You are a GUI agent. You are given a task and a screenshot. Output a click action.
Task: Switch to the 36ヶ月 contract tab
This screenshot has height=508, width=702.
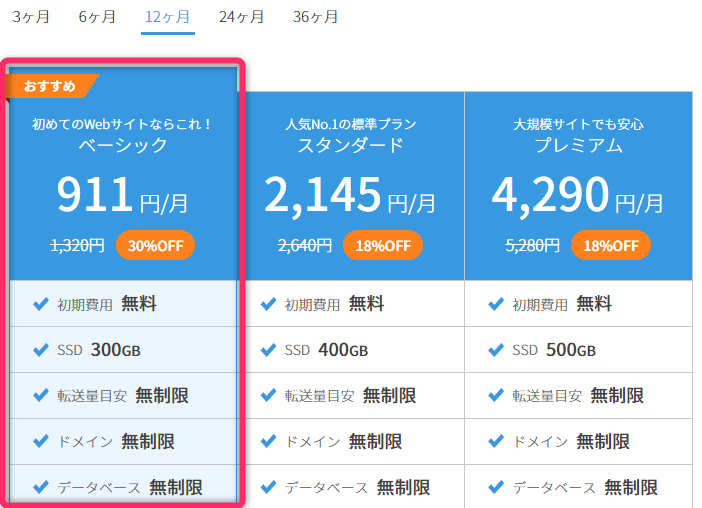[315, 17]
